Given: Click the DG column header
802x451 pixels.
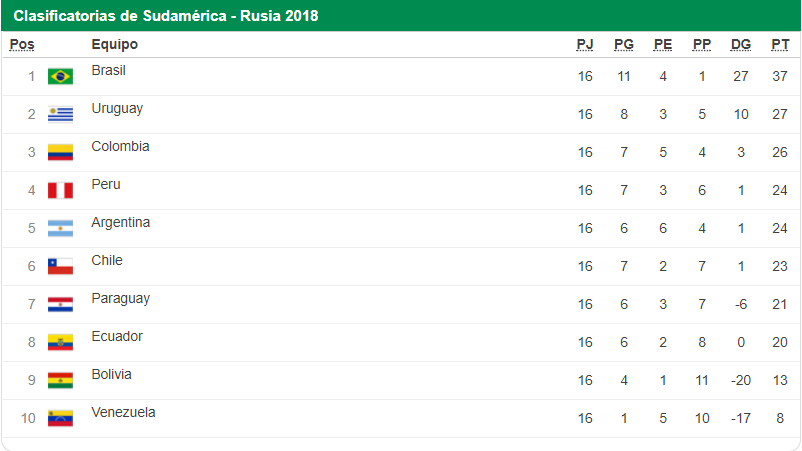Looking at the screenshot, I should [741, 44].
